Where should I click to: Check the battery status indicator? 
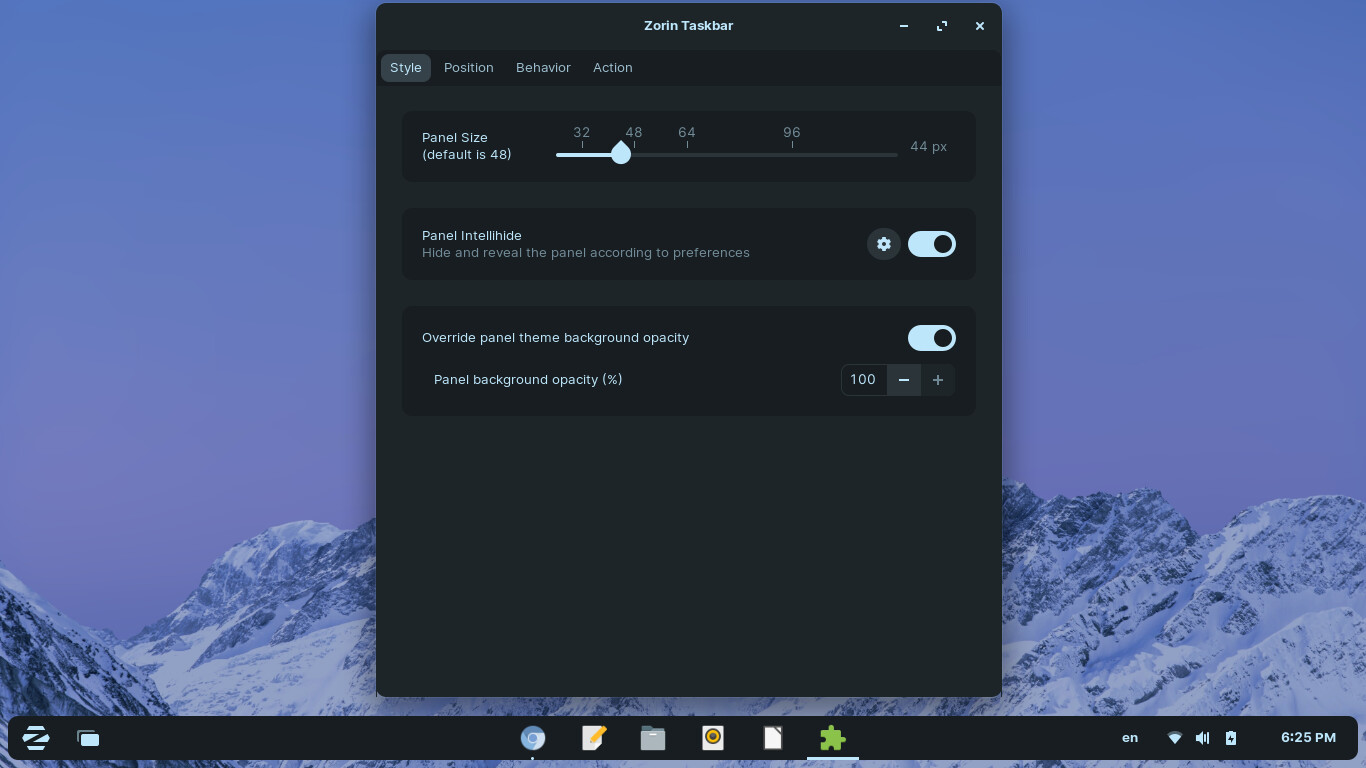pyautogui.click(x=1231, y=738)
